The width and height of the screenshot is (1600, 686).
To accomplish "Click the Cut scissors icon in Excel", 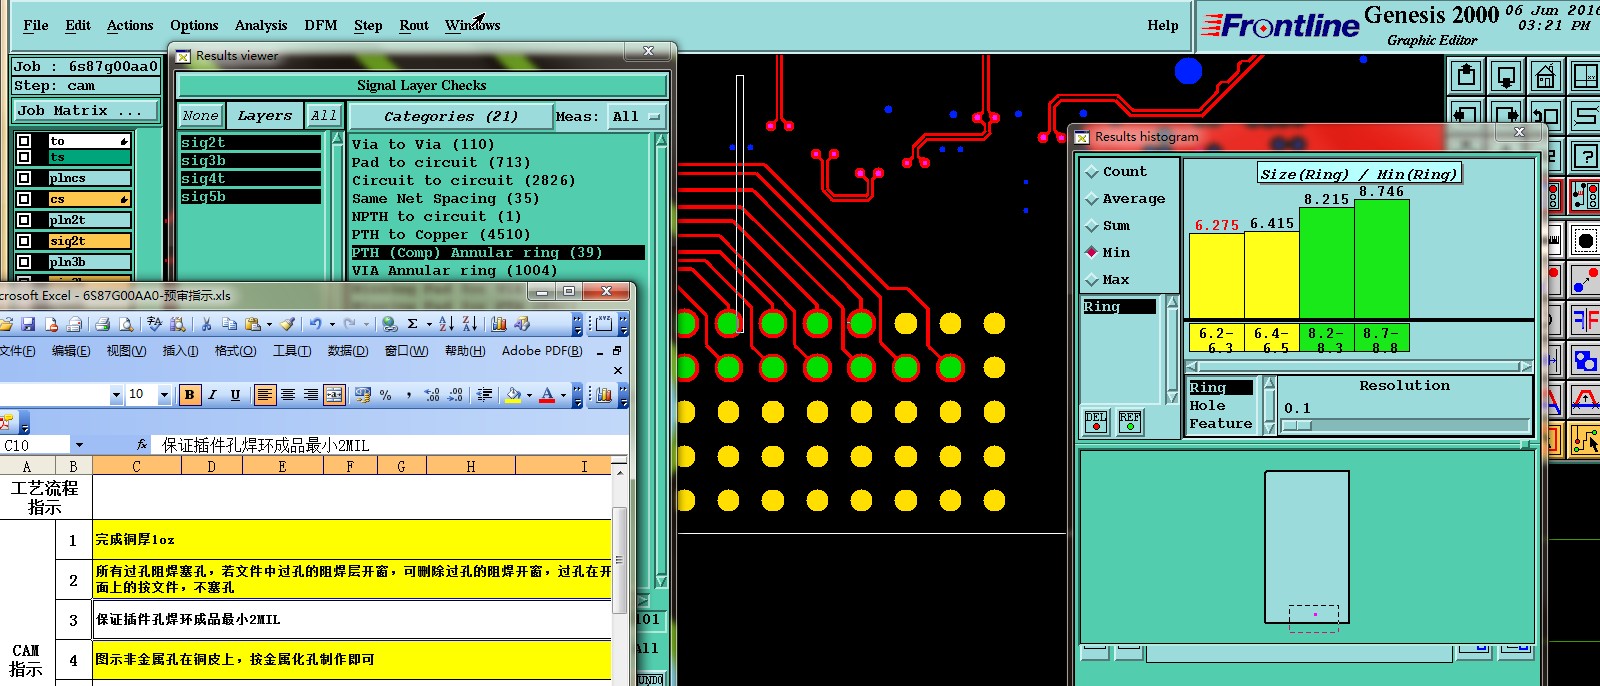I will tap(206, 324).
